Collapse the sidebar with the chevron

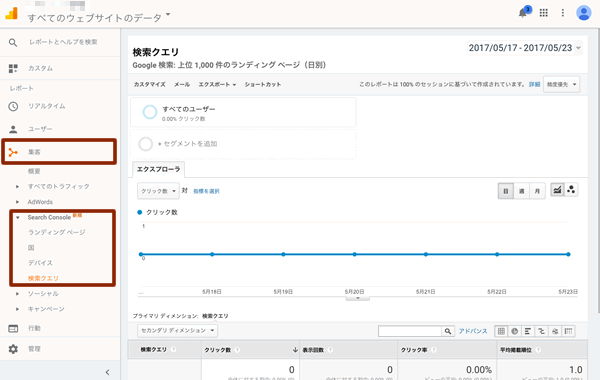108,372
